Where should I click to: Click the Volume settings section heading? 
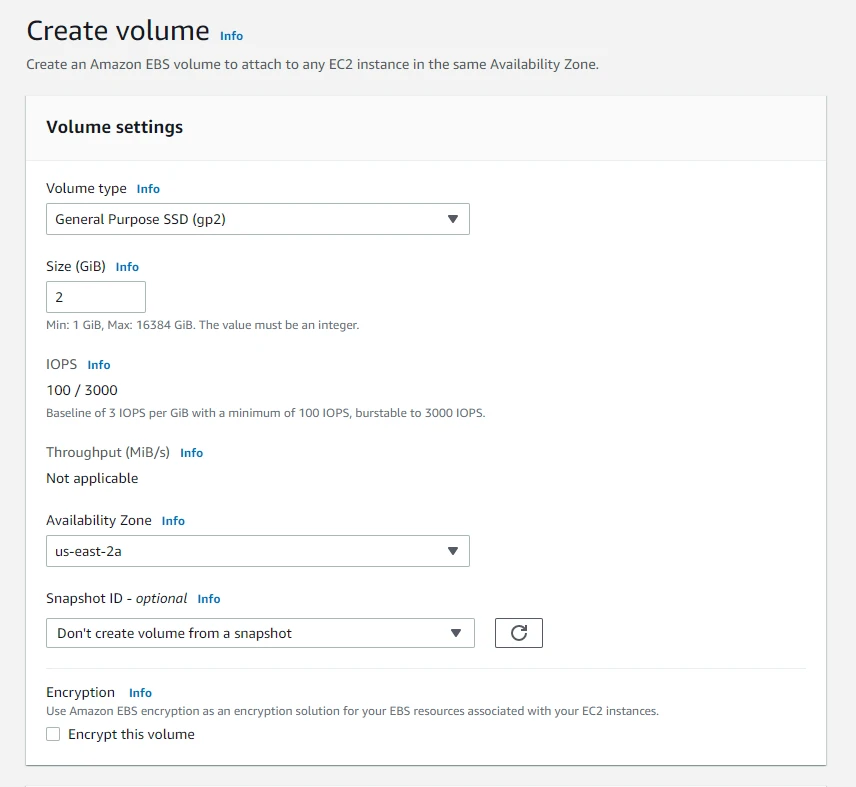point(114,127)
